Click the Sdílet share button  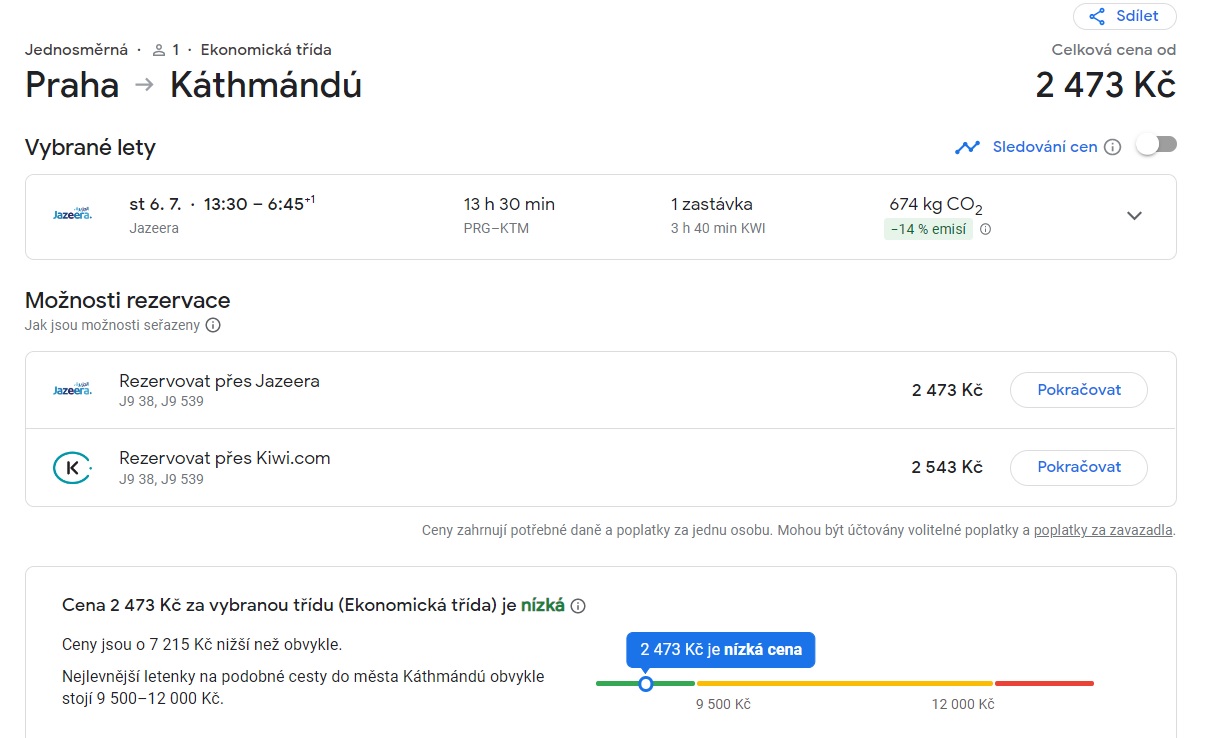coord(1125,16)
